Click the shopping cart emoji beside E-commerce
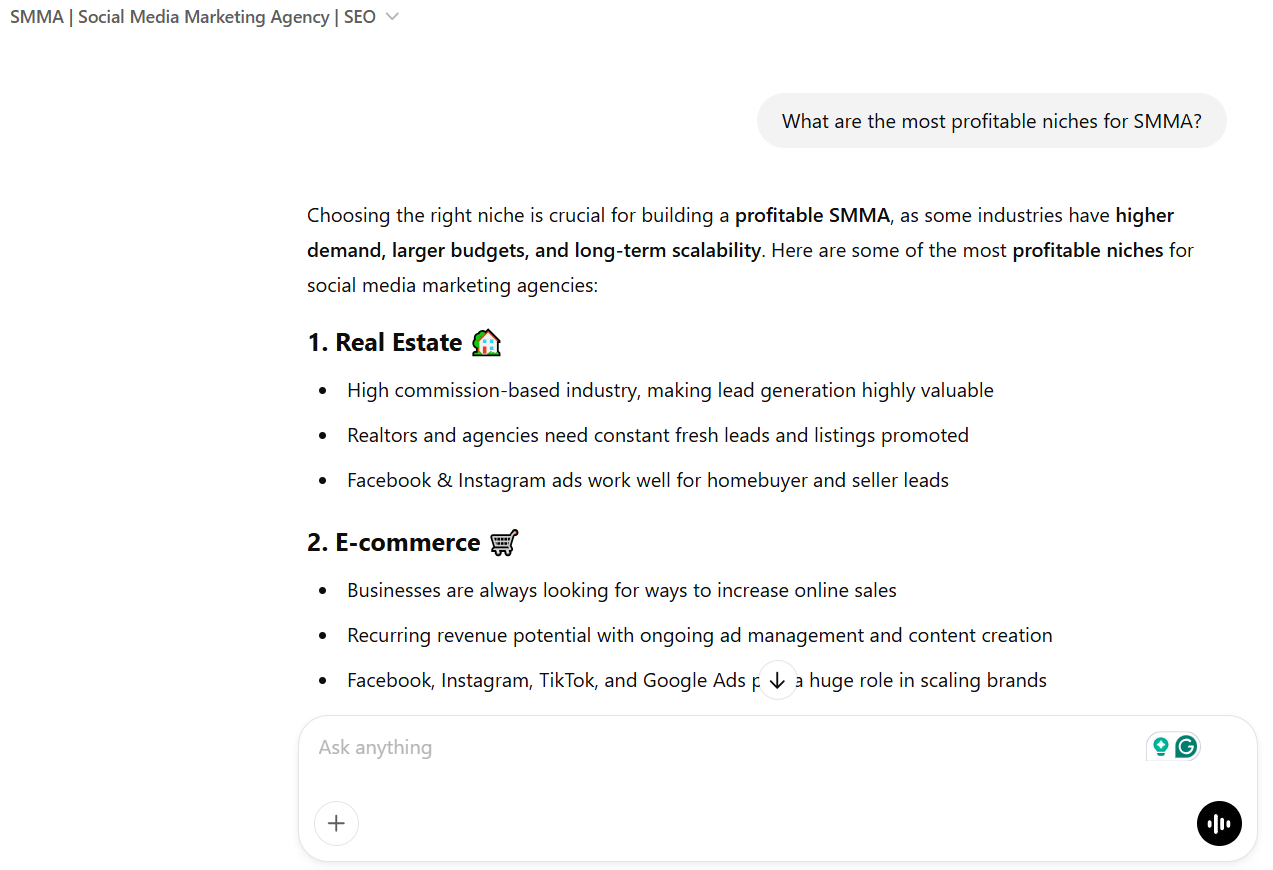The width and height of the screenshot is (1273, 870). coord(504,543)
